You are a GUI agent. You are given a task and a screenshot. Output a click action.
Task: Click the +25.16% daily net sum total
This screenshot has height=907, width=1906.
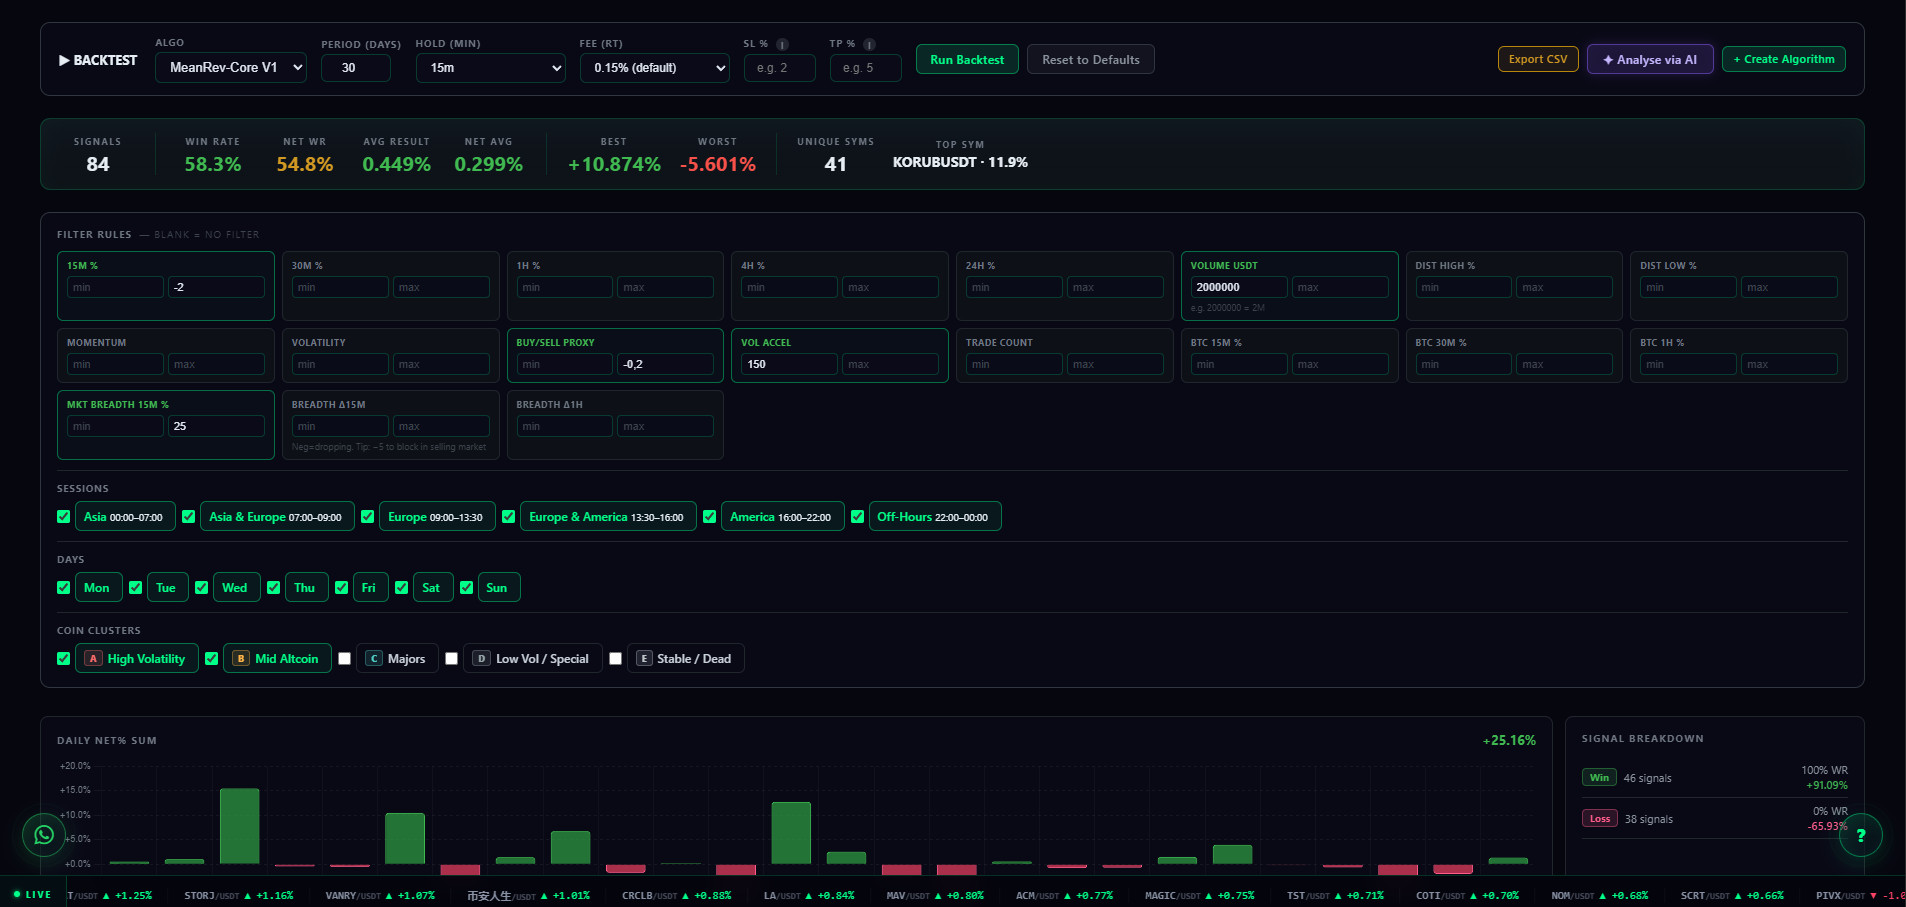pos(1509,740)
